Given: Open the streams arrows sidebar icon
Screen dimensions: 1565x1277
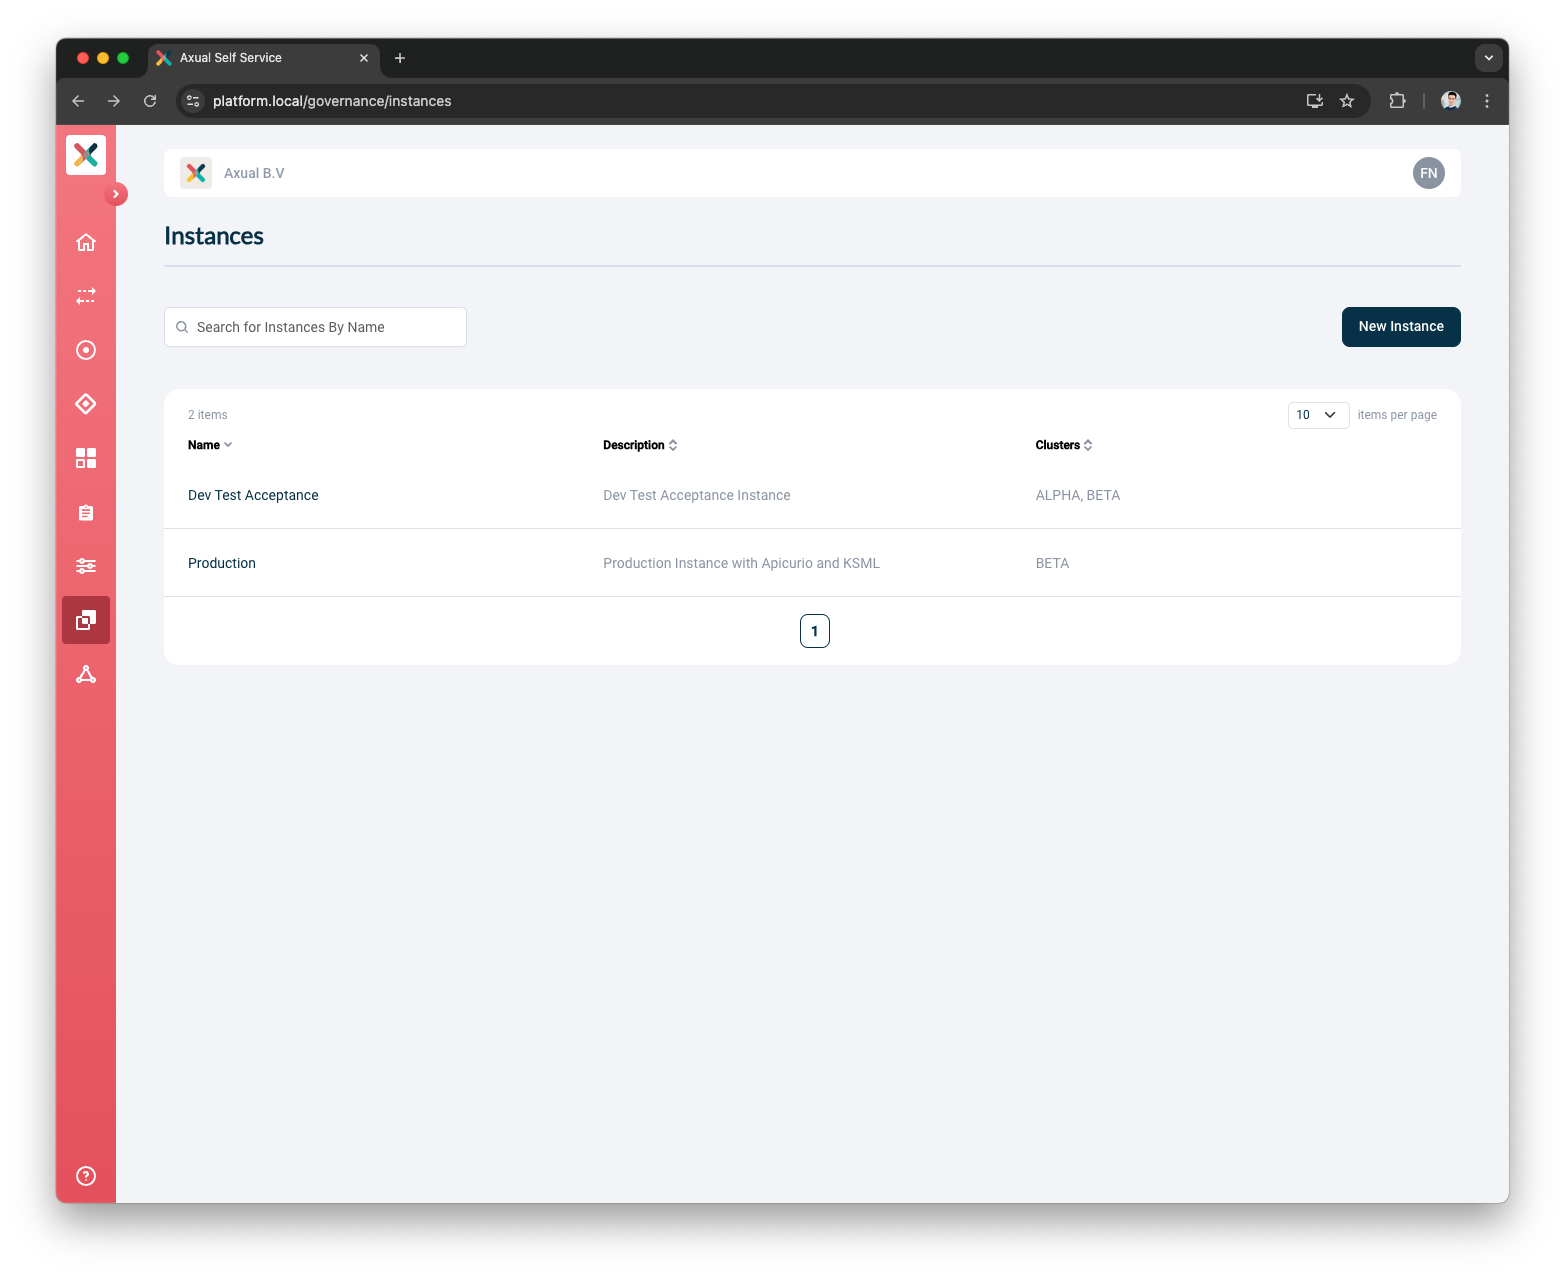Looking at the screenshot, I should coord(86,296).
